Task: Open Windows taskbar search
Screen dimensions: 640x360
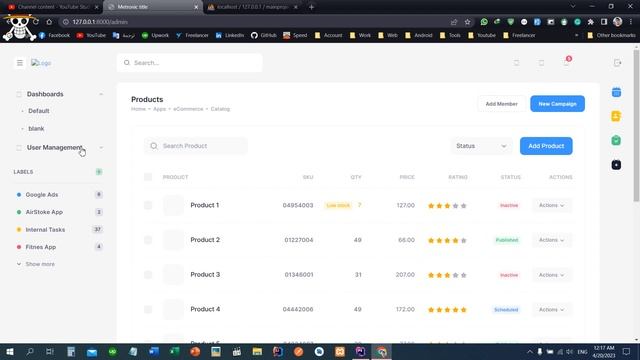Action: point(30,351)
